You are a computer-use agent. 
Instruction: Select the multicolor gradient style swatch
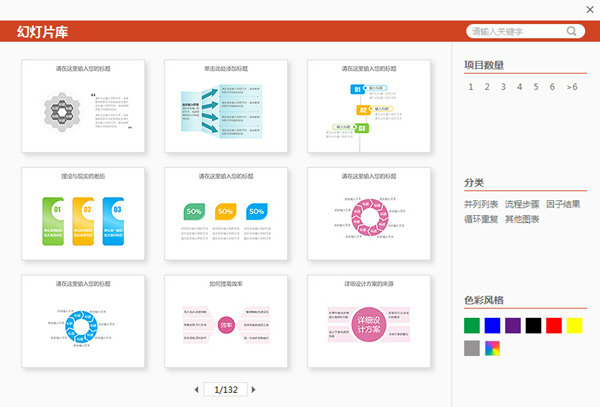click(x=495, y=348)
